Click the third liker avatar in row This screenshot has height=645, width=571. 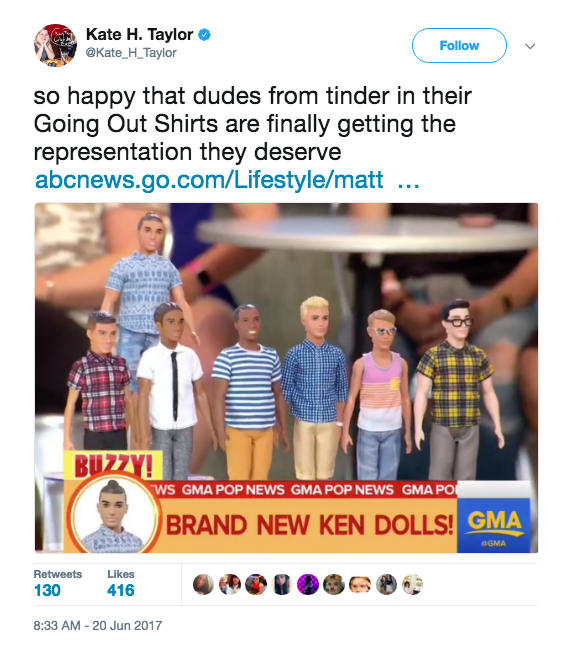(x=256, y=585)
